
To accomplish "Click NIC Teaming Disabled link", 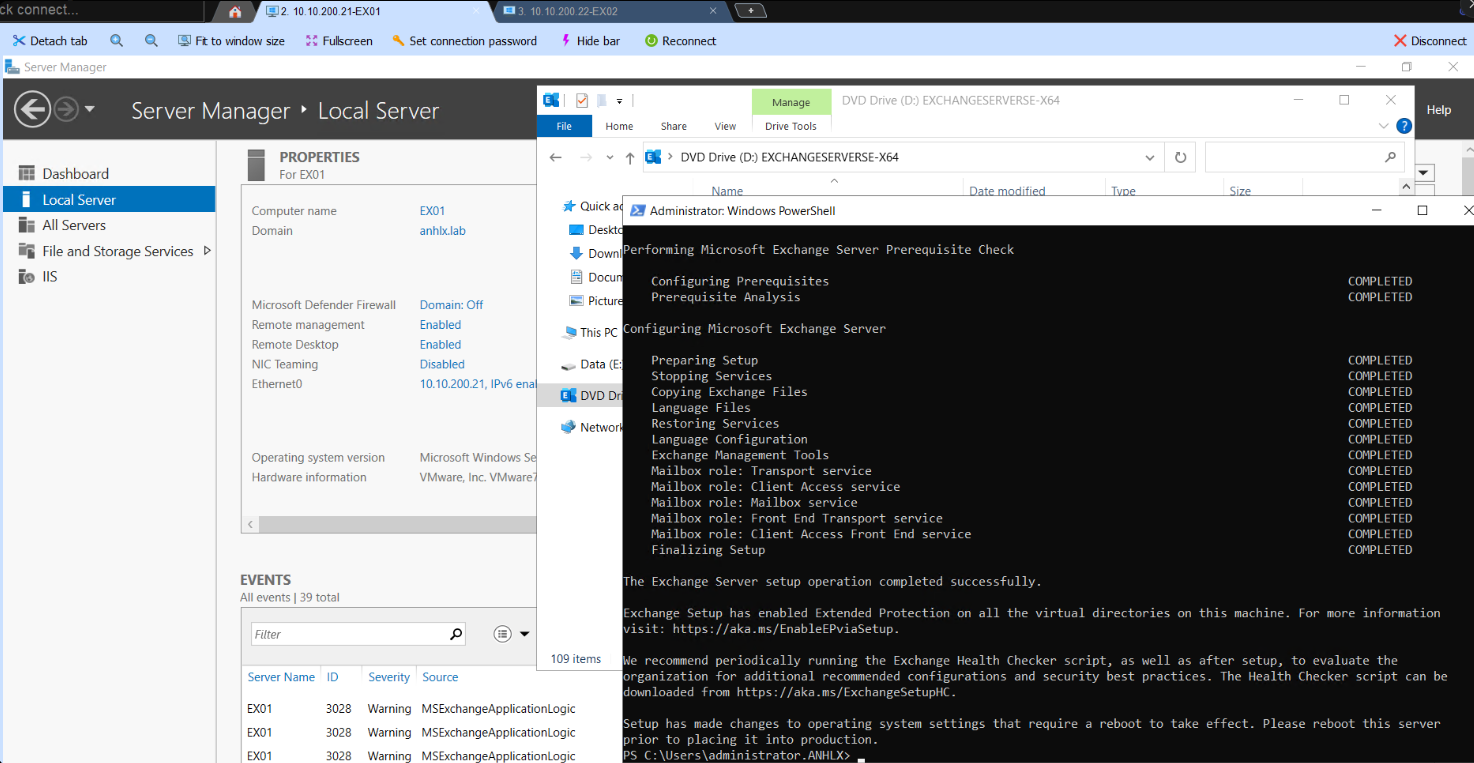I will [442, 365].
